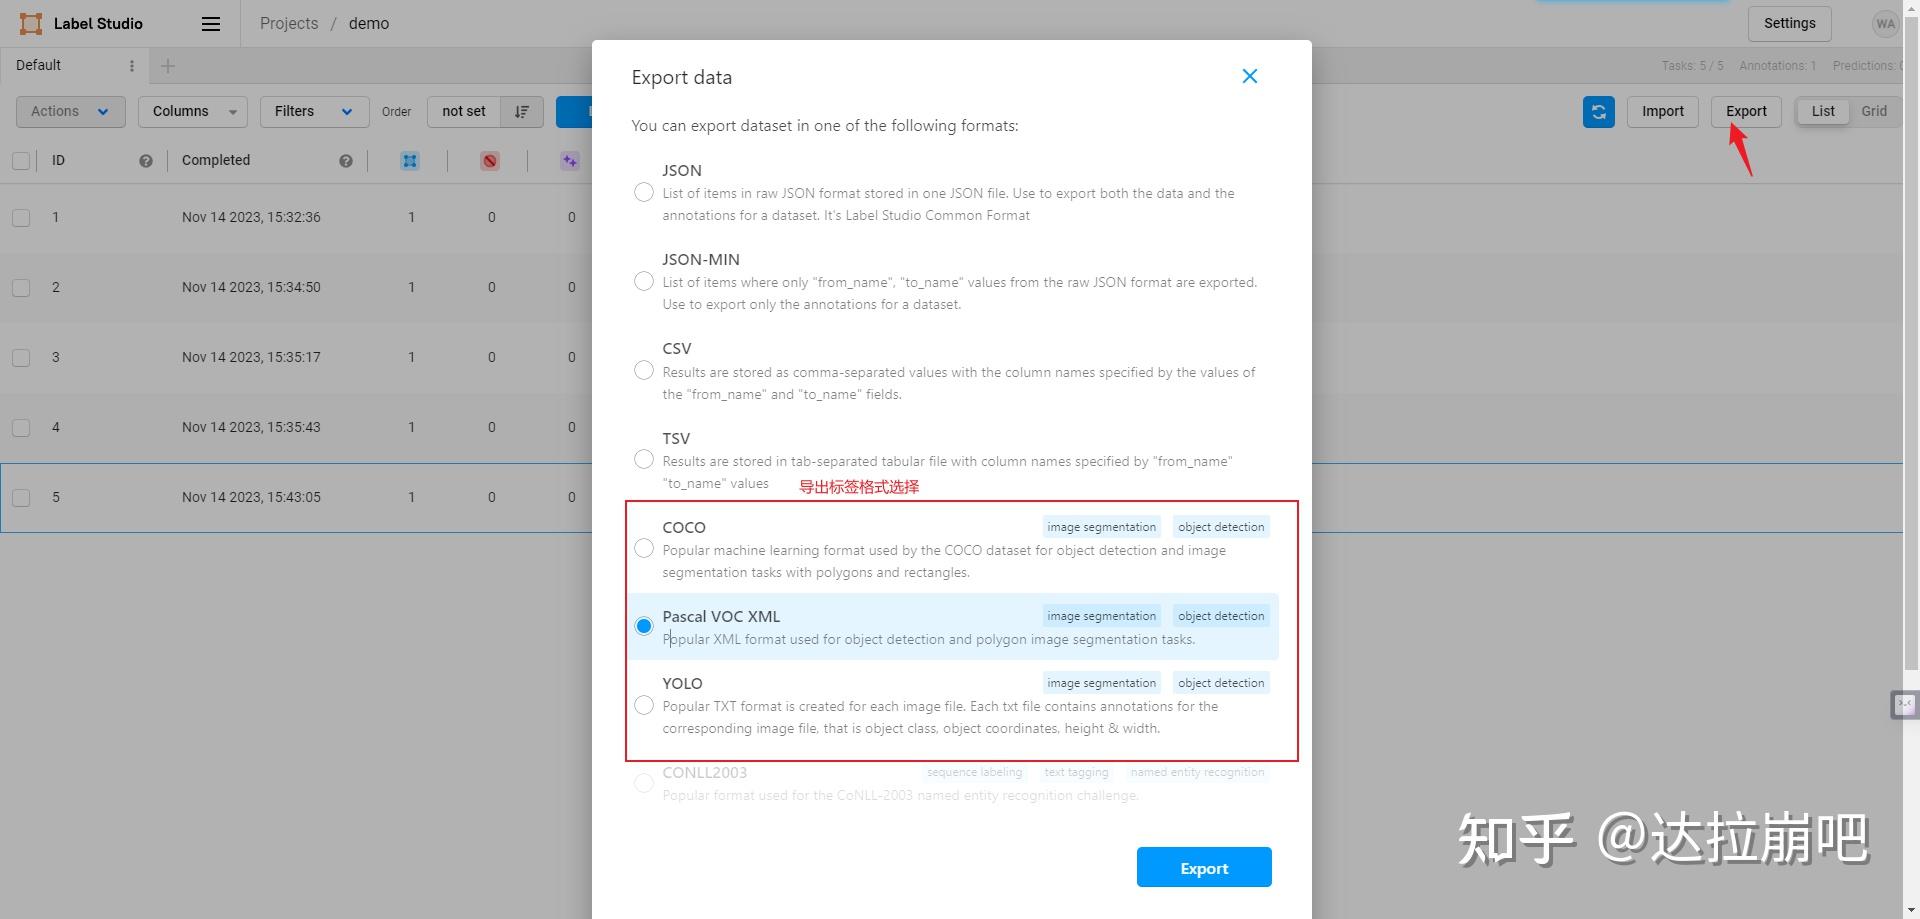Add a new tab with plus icon
This screenshot has height=919, width=1920.
168,66
